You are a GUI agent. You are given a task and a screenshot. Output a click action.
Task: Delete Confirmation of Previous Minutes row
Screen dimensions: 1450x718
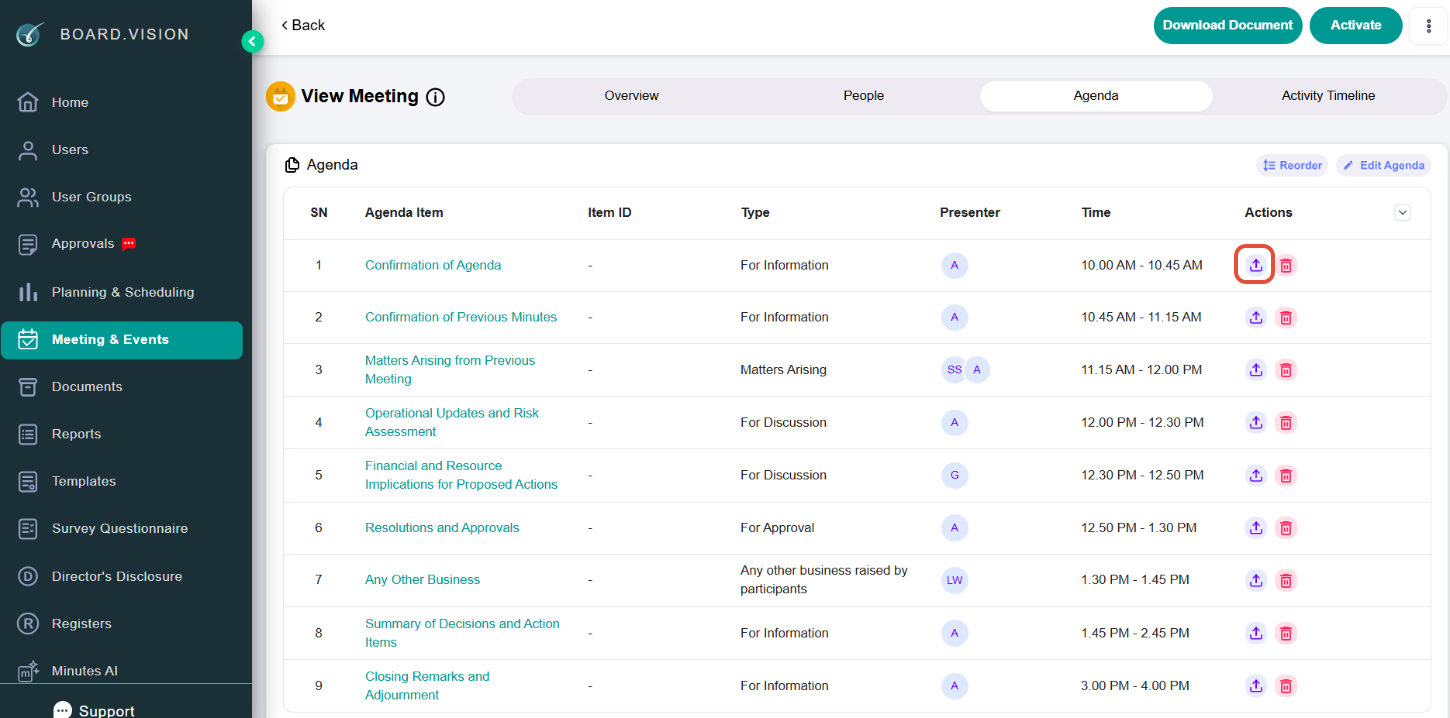pyautogui.click(x=1286, y=317)
